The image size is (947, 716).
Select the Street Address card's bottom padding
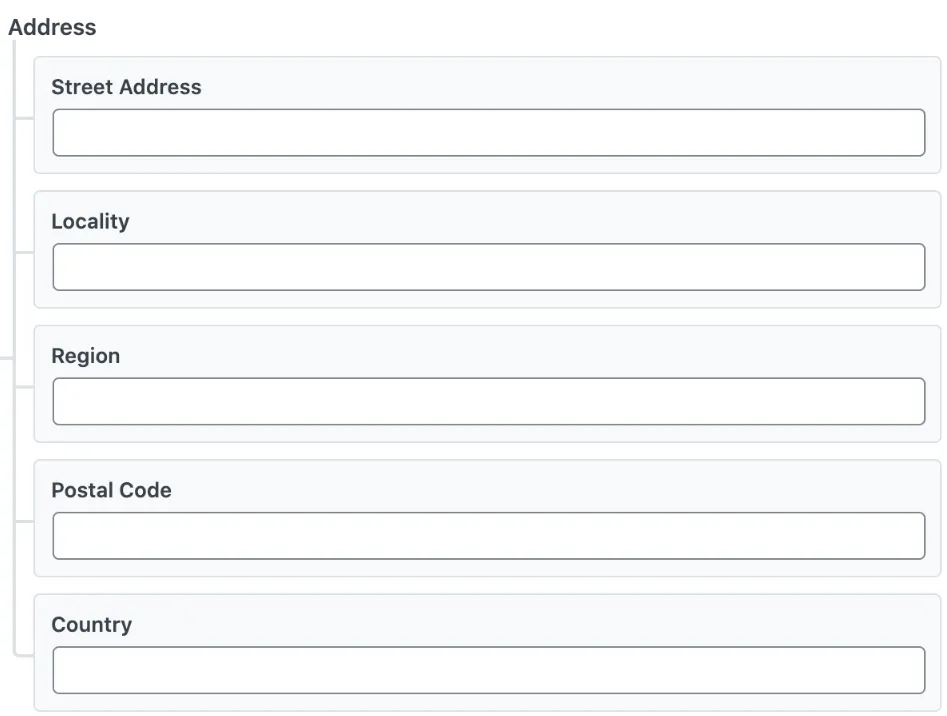(x=487, y=165)
